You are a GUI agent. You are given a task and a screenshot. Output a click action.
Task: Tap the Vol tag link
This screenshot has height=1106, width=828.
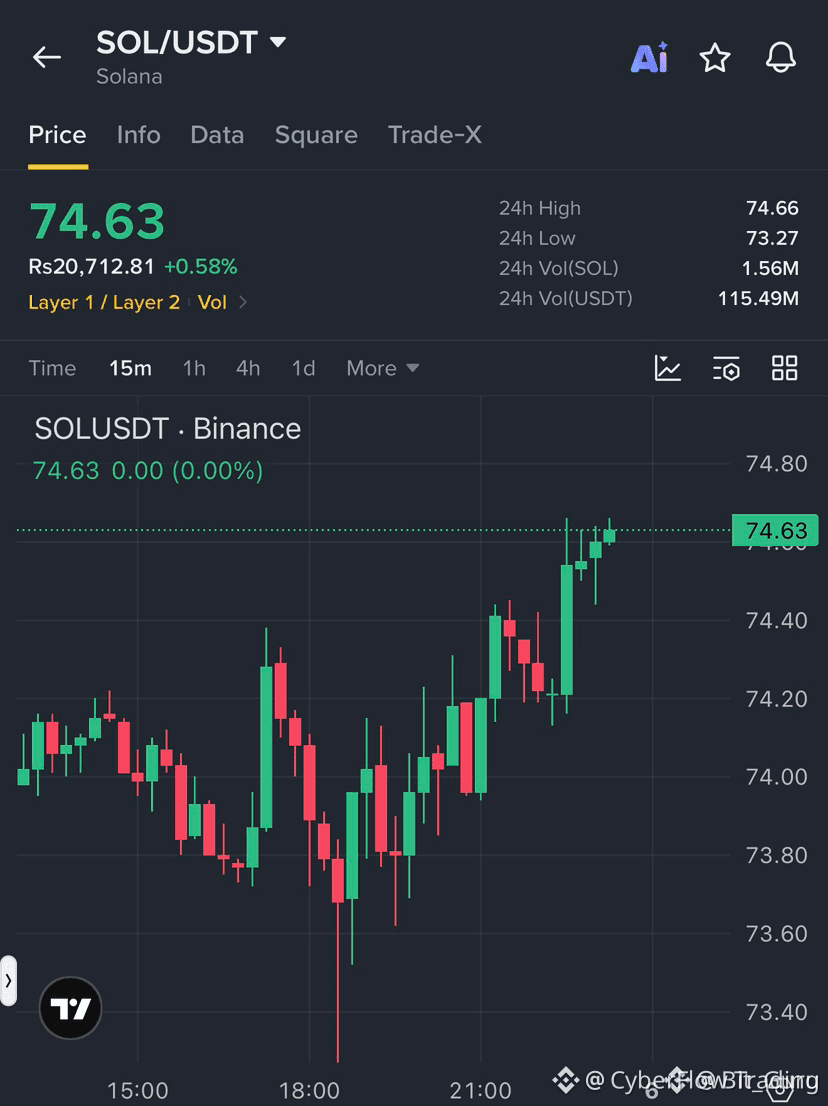click(212, 303)
